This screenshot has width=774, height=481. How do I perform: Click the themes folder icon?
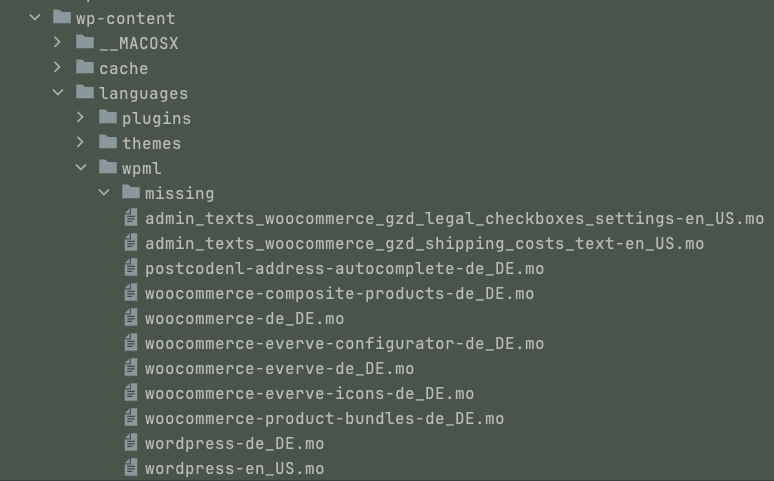point(108,142)
